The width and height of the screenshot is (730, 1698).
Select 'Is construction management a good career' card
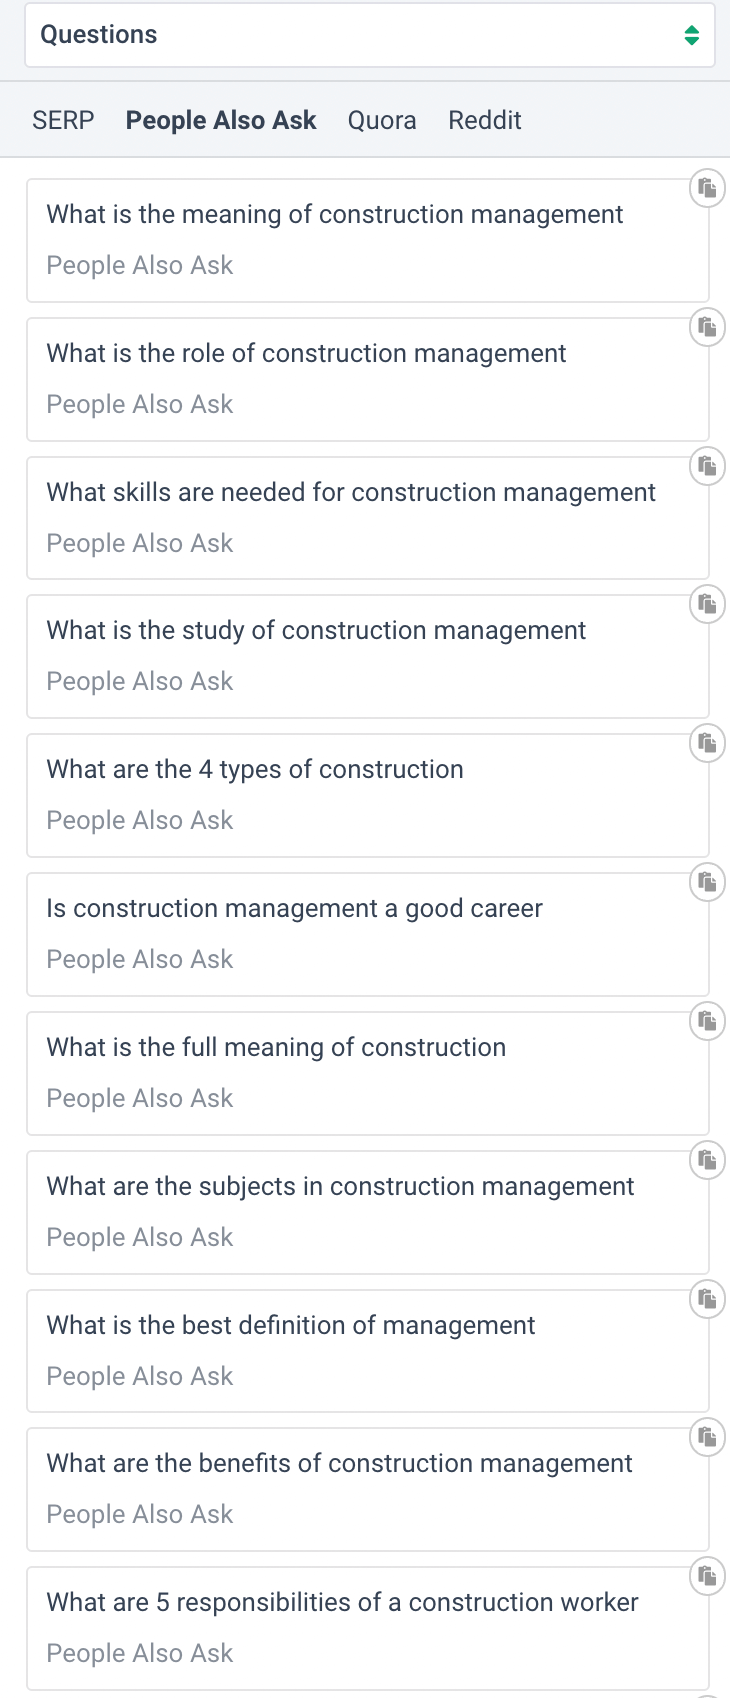pos(368,934)
